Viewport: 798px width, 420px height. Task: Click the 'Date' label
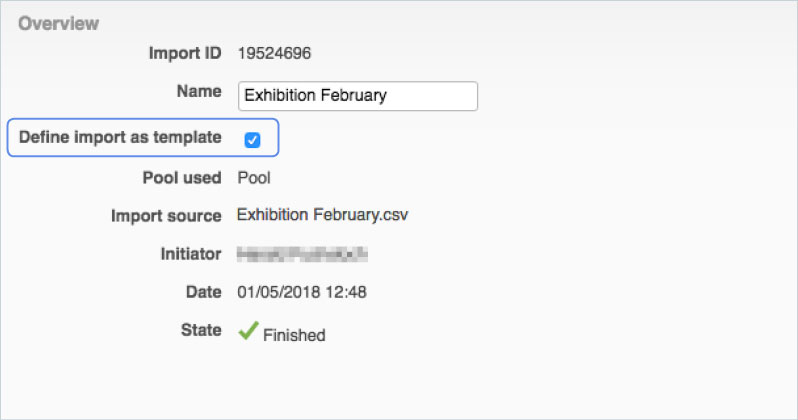(203, 292)
